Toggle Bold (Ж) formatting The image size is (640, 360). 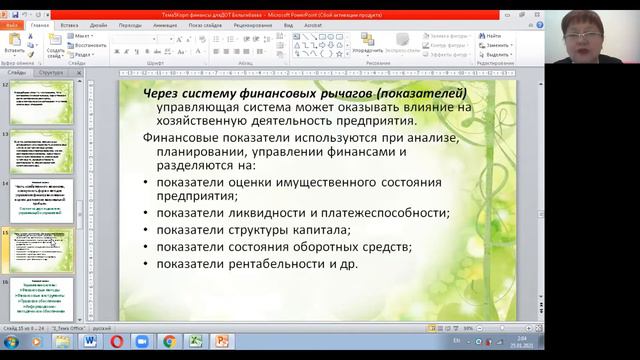coord(117,52)
